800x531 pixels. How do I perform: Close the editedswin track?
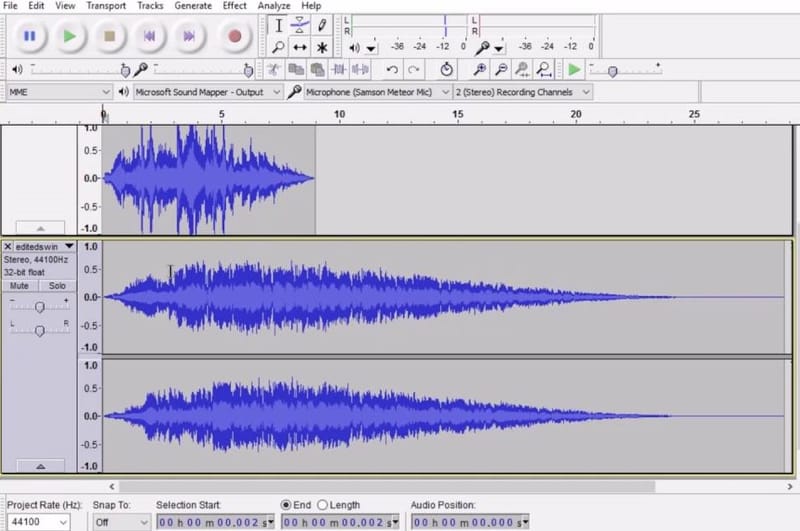[x=8, y=246]
